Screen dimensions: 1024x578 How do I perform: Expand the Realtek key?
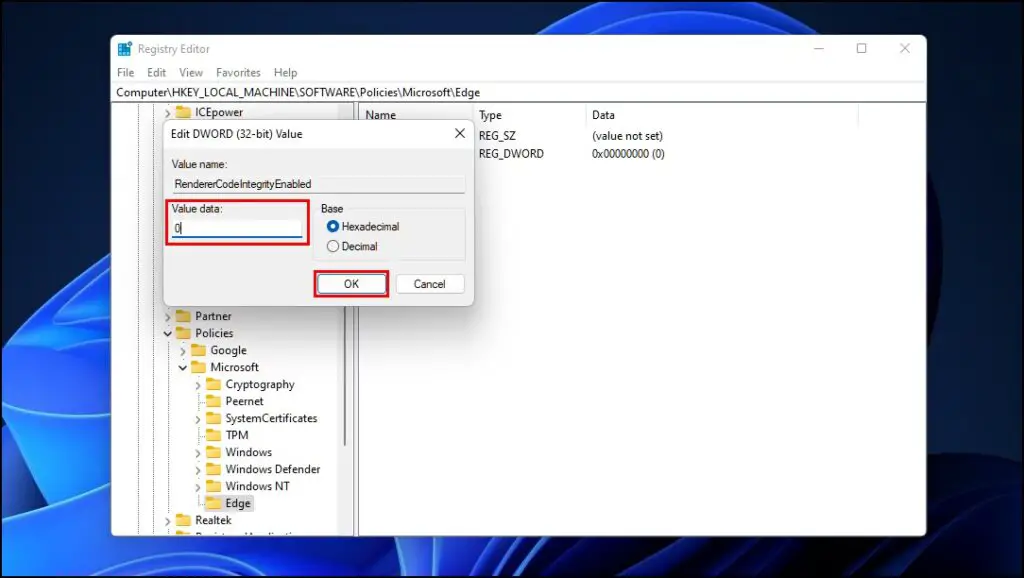point(168,521)
